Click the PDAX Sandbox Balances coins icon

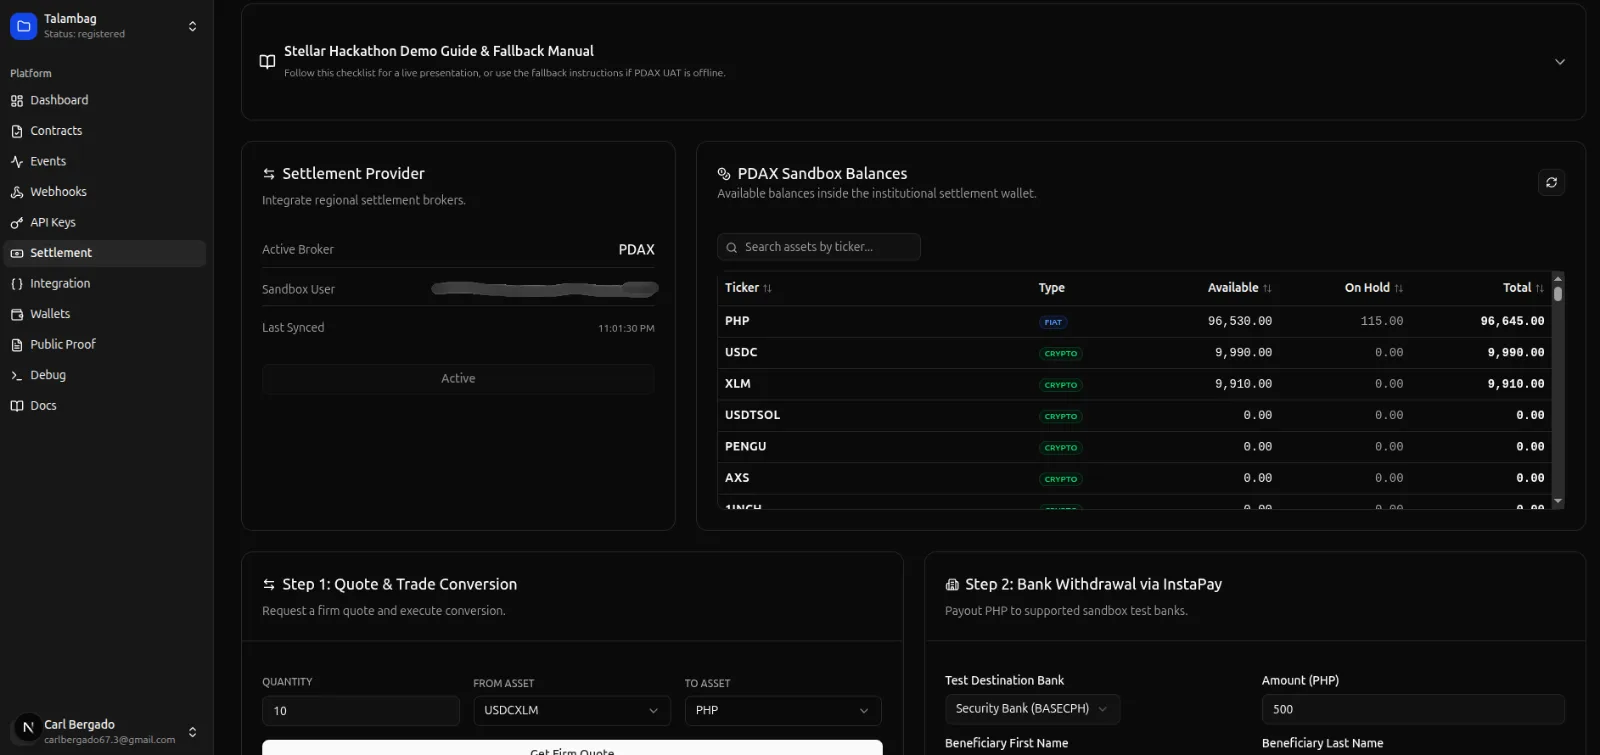(724, 174)
